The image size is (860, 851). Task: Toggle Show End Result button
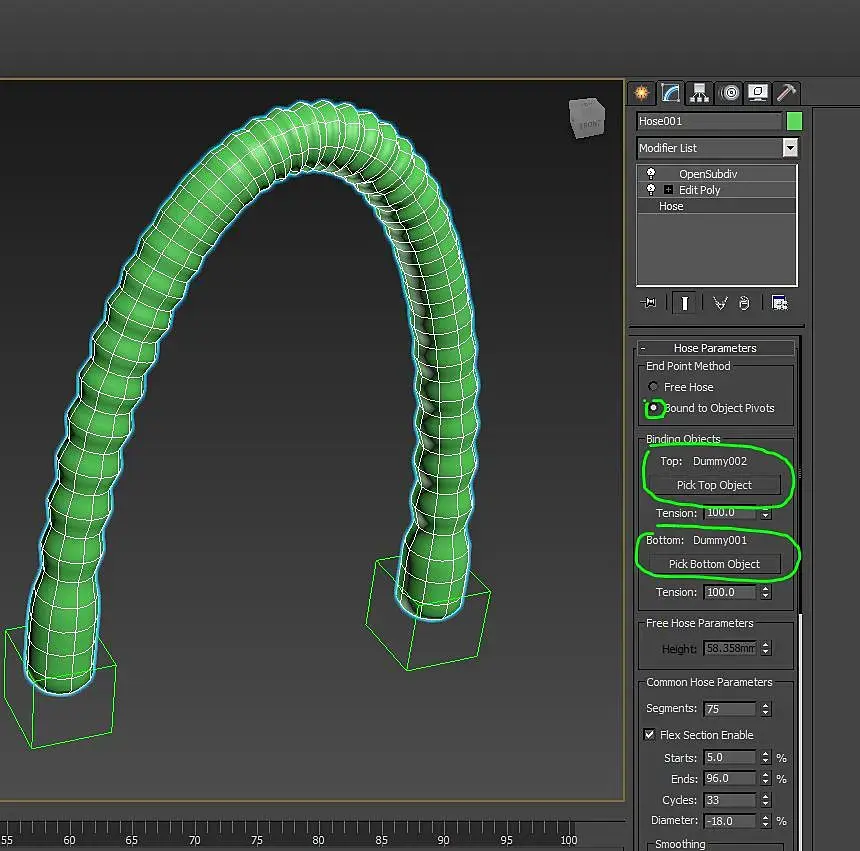684,302
